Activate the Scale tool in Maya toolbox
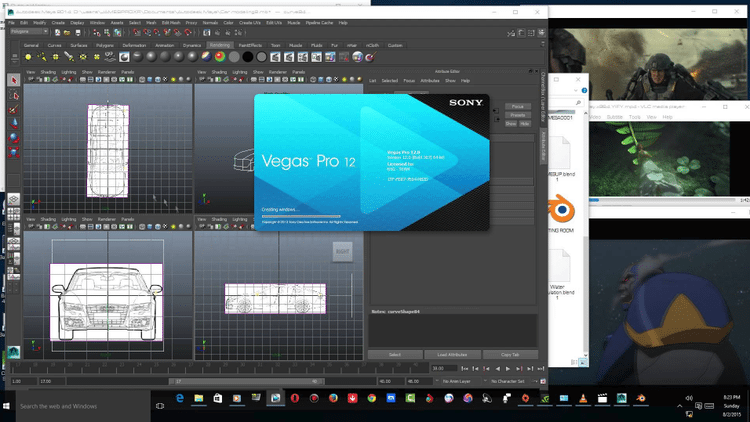 [x=14, y=153]
